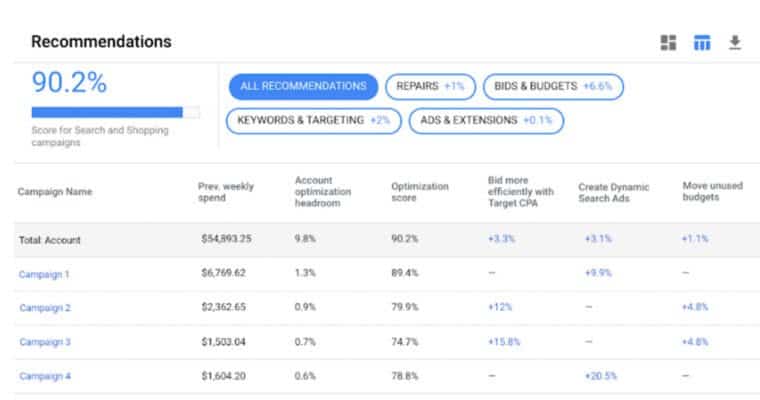Filter by Keywords & Targeting

coord(314,121)
